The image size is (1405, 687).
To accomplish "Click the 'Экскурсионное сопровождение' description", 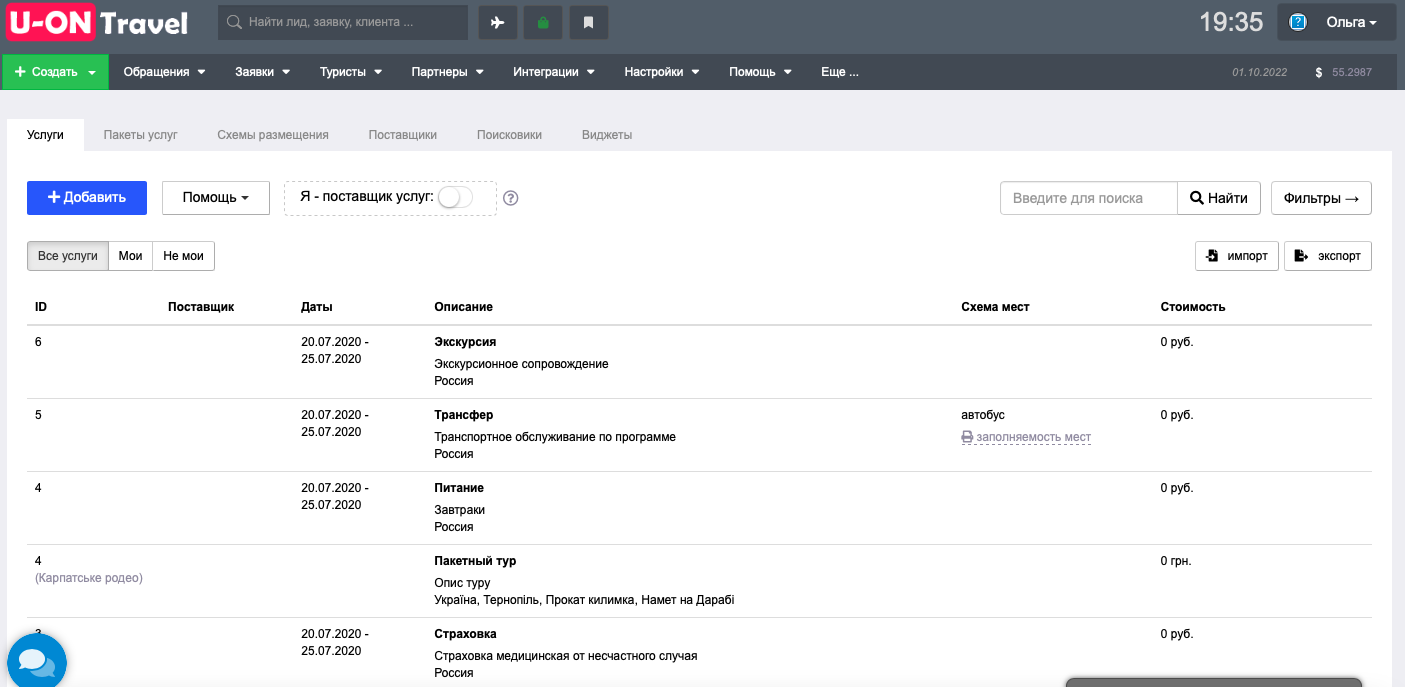I will [x=521, y=364].
